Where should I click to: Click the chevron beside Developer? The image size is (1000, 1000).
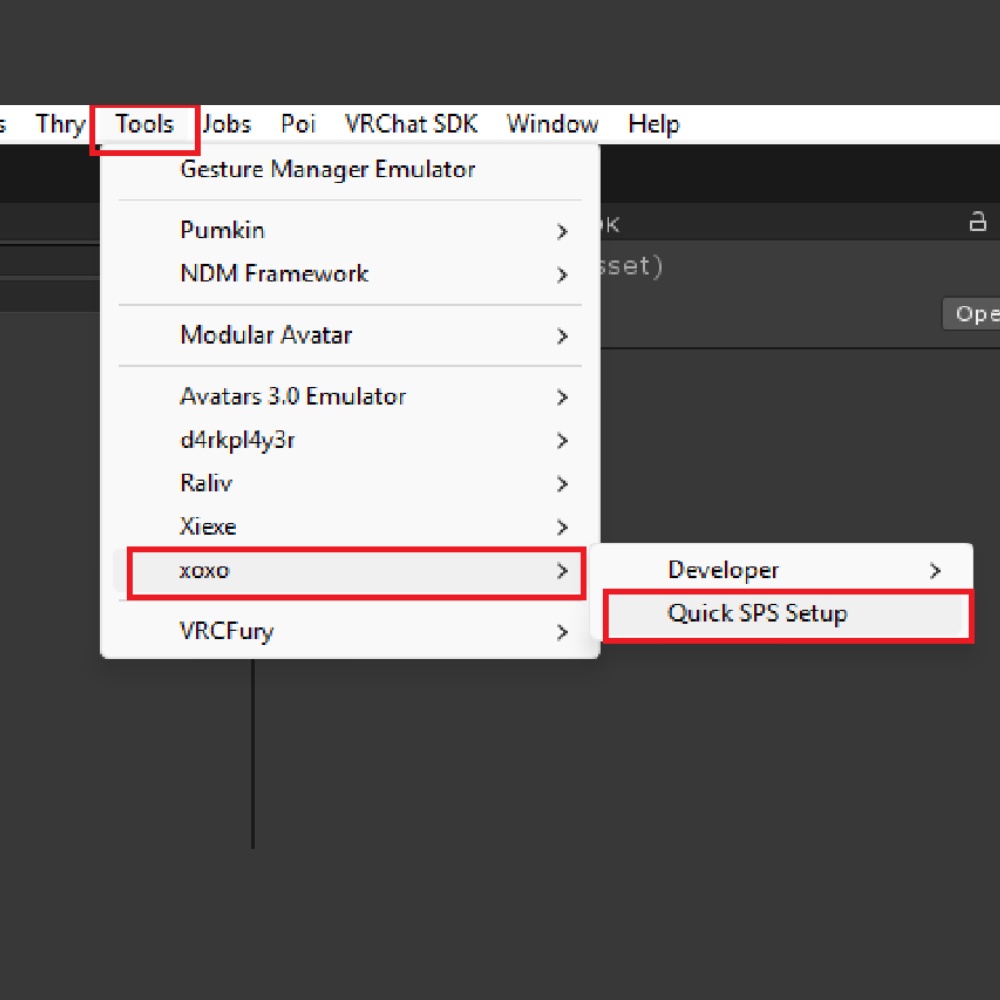pyautogui.click(x=935, y=571)
